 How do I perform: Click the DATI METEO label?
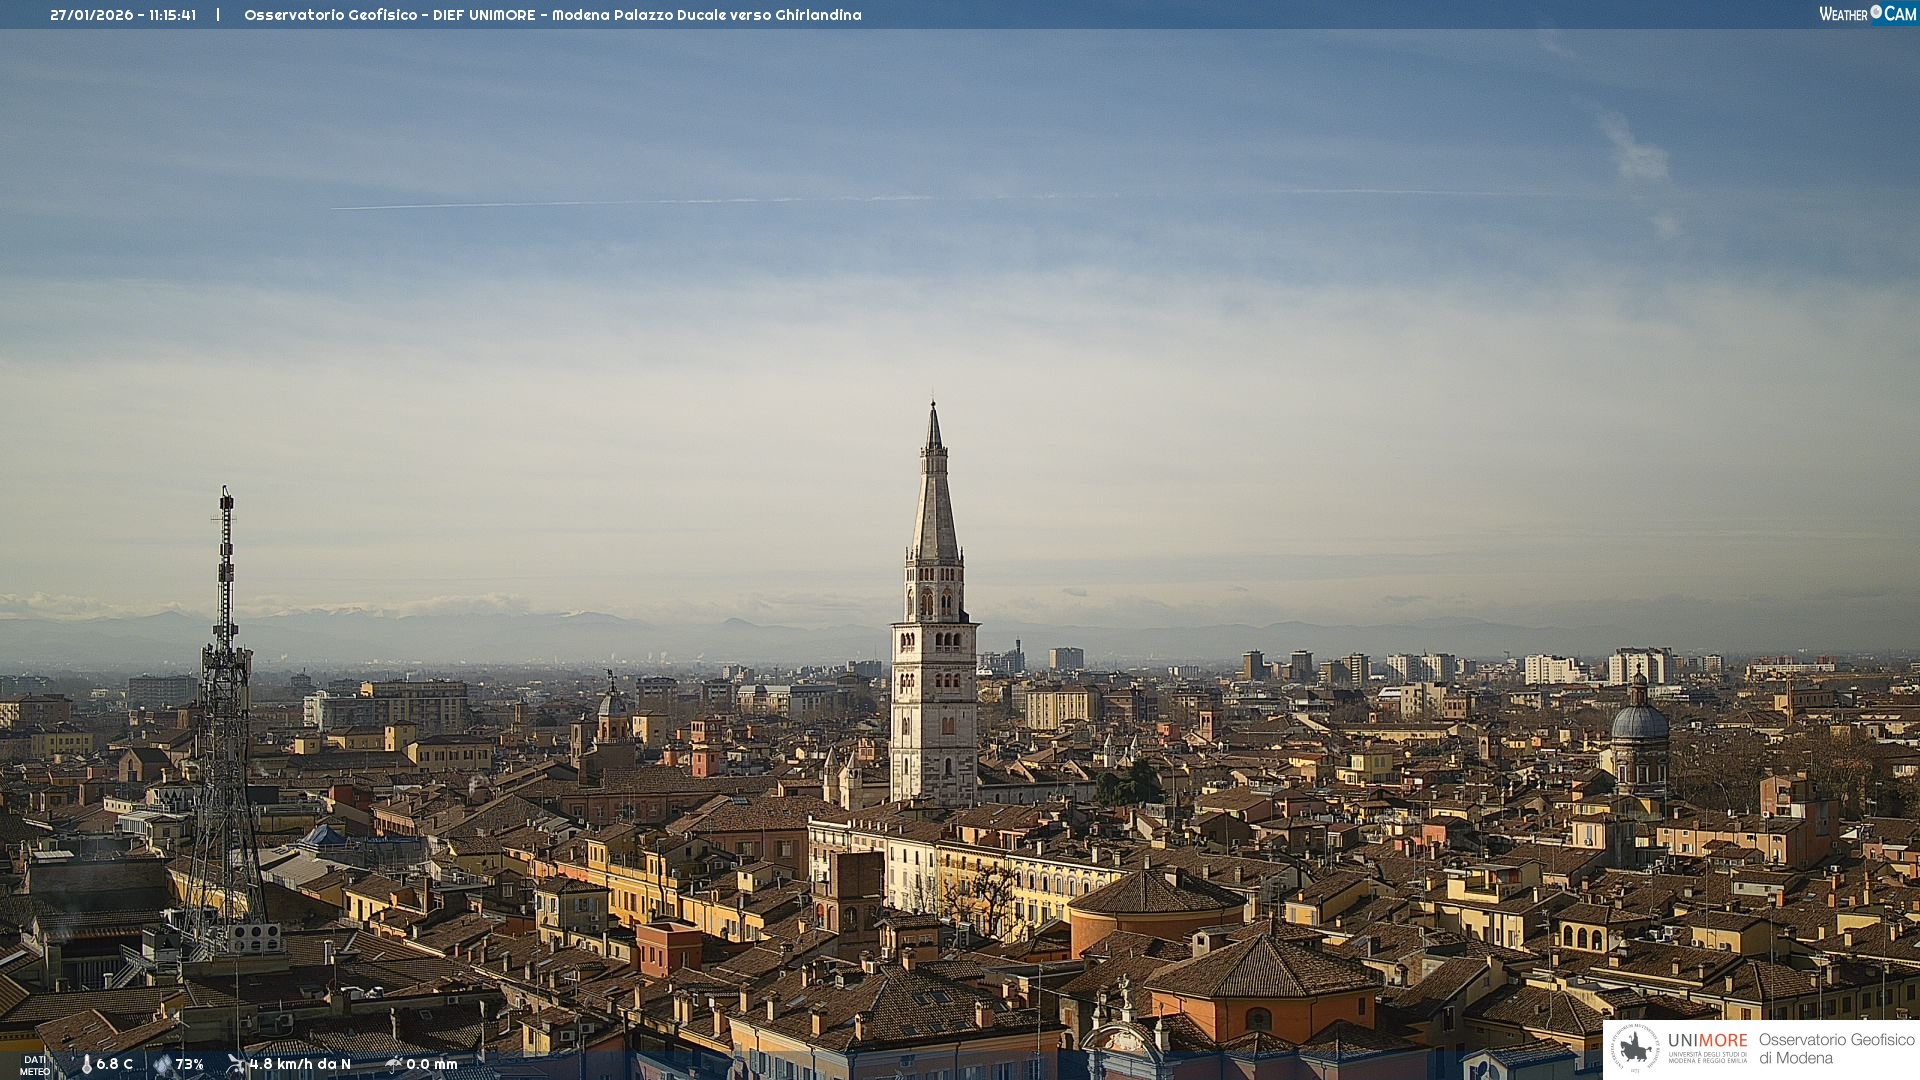35,1065
